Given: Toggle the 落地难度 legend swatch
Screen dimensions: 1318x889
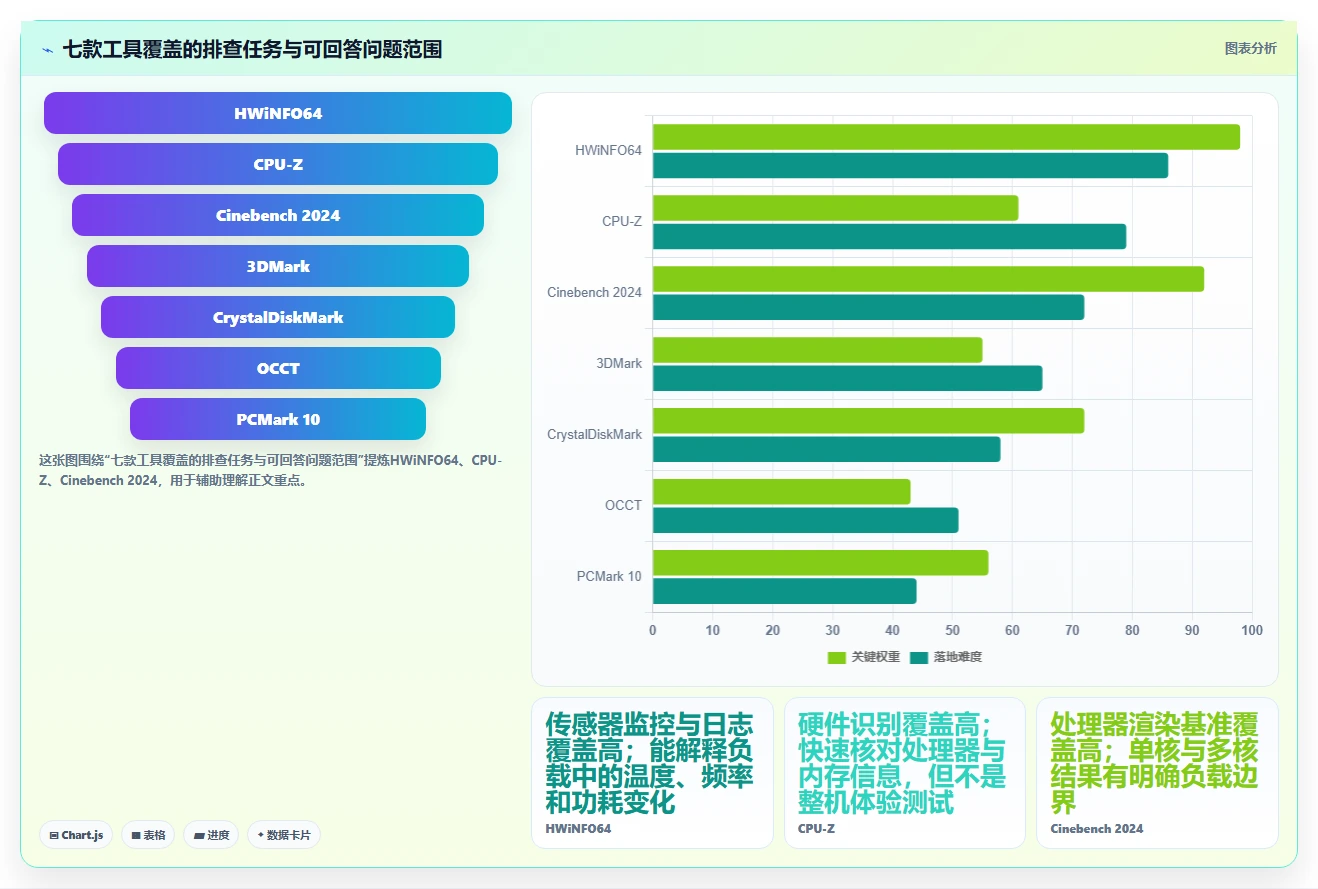Looking at the screenshot, I should tap(920, 657).
